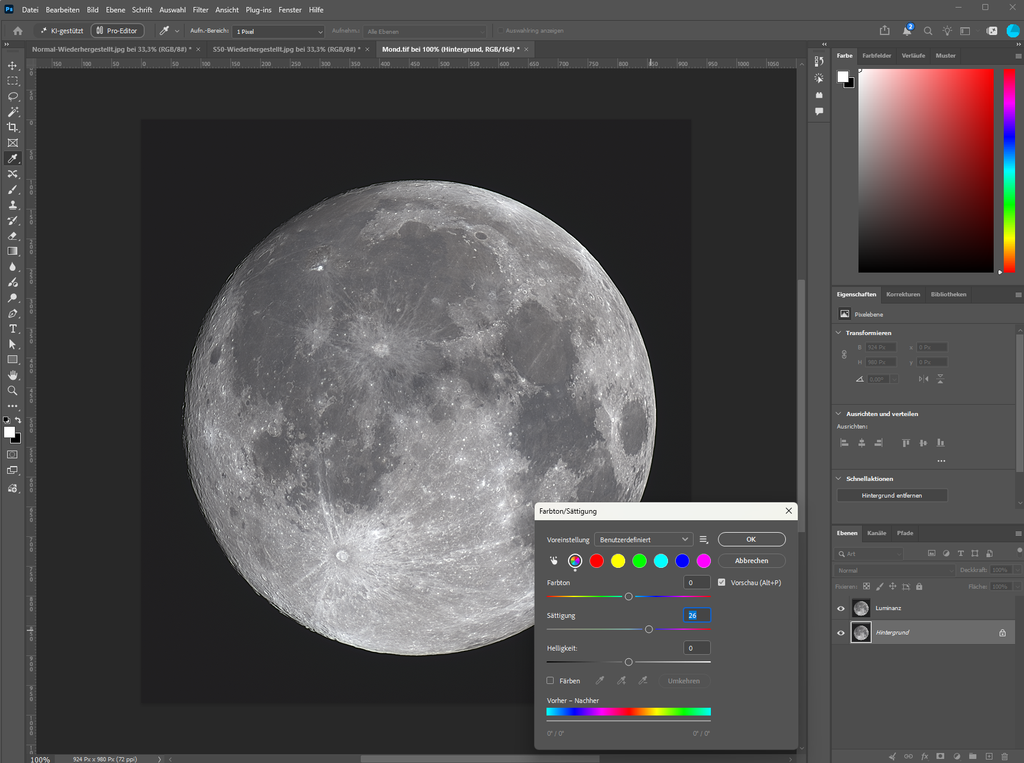Collapse the Schnellaktionen section

(839, 478)
